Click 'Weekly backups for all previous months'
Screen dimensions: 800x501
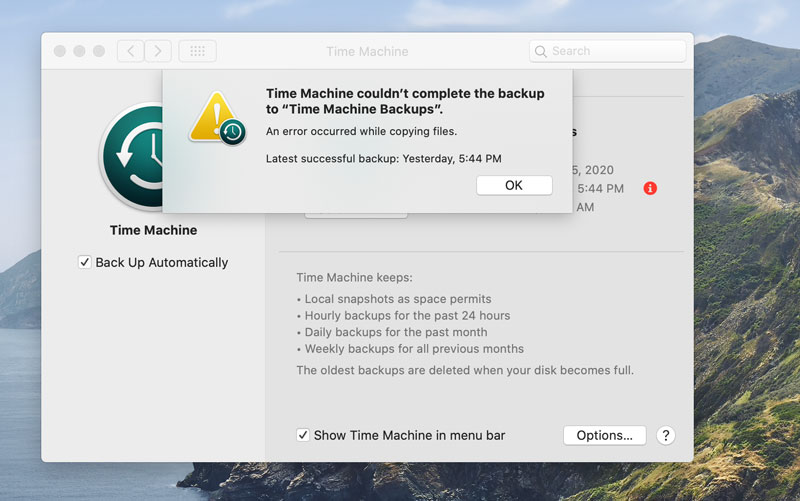(414, 349)
